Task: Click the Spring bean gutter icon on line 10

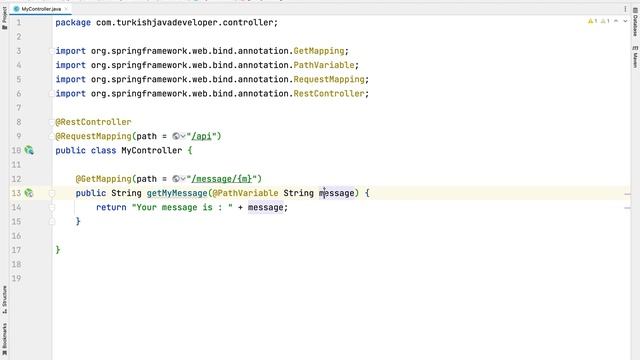Action: point(29,151)
